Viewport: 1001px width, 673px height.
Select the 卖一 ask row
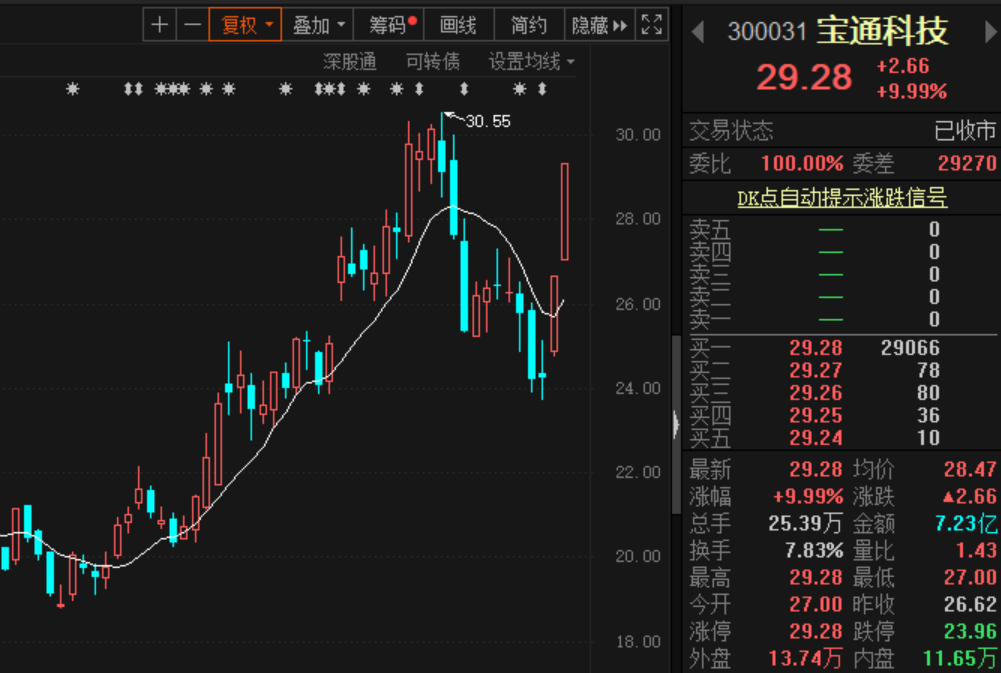tap(841, 319)
